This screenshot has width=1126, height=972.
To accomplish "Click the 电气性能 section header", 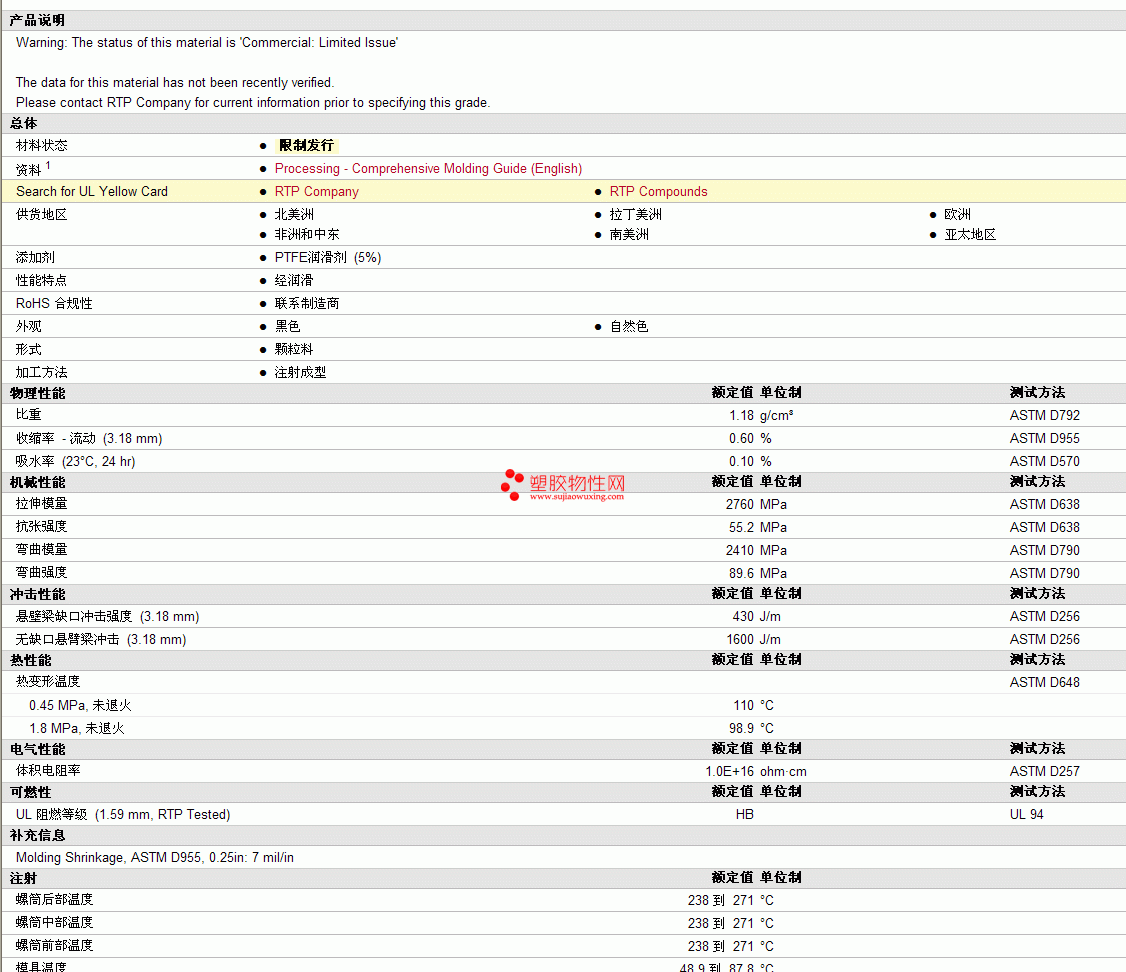I will (37, 749).
